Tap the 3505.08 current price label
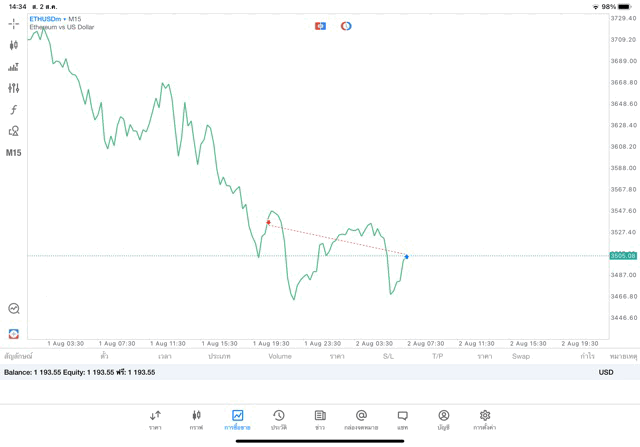Screen dimensions: 640x447 tap(623, 256)
